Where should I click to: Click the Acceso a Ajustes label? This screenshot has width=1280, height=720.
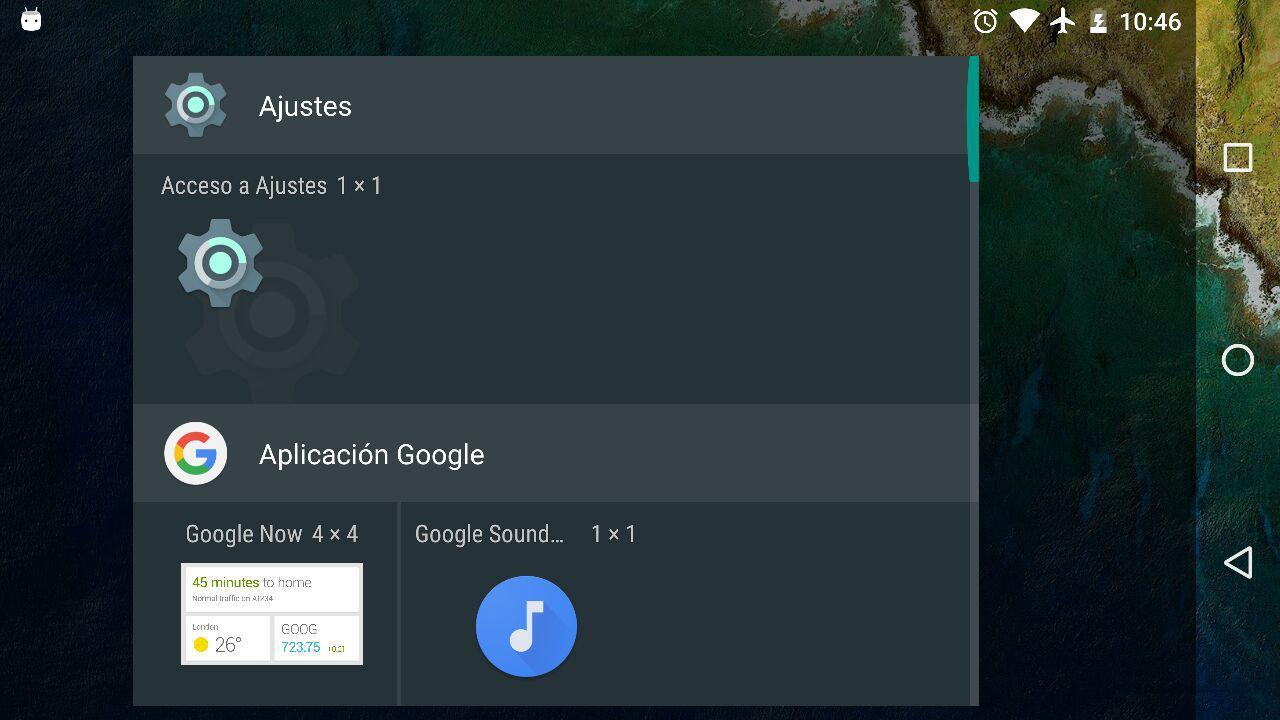[x=244, y=186]
